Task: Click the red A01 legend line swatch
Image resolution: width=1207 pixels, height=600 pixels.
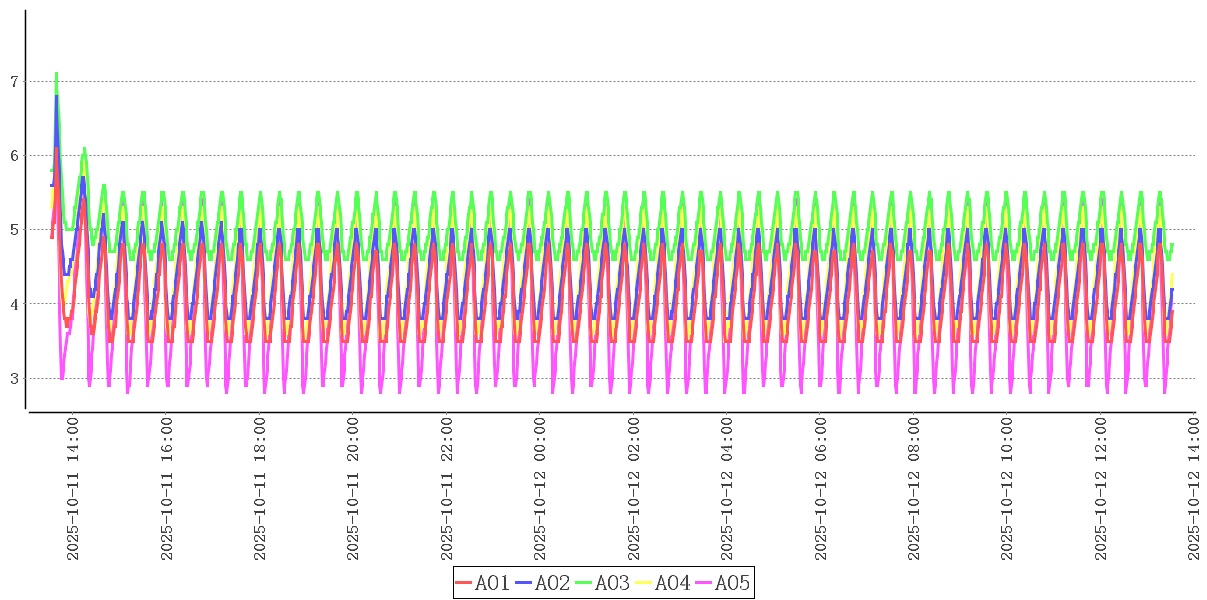Action: [464, 583]
